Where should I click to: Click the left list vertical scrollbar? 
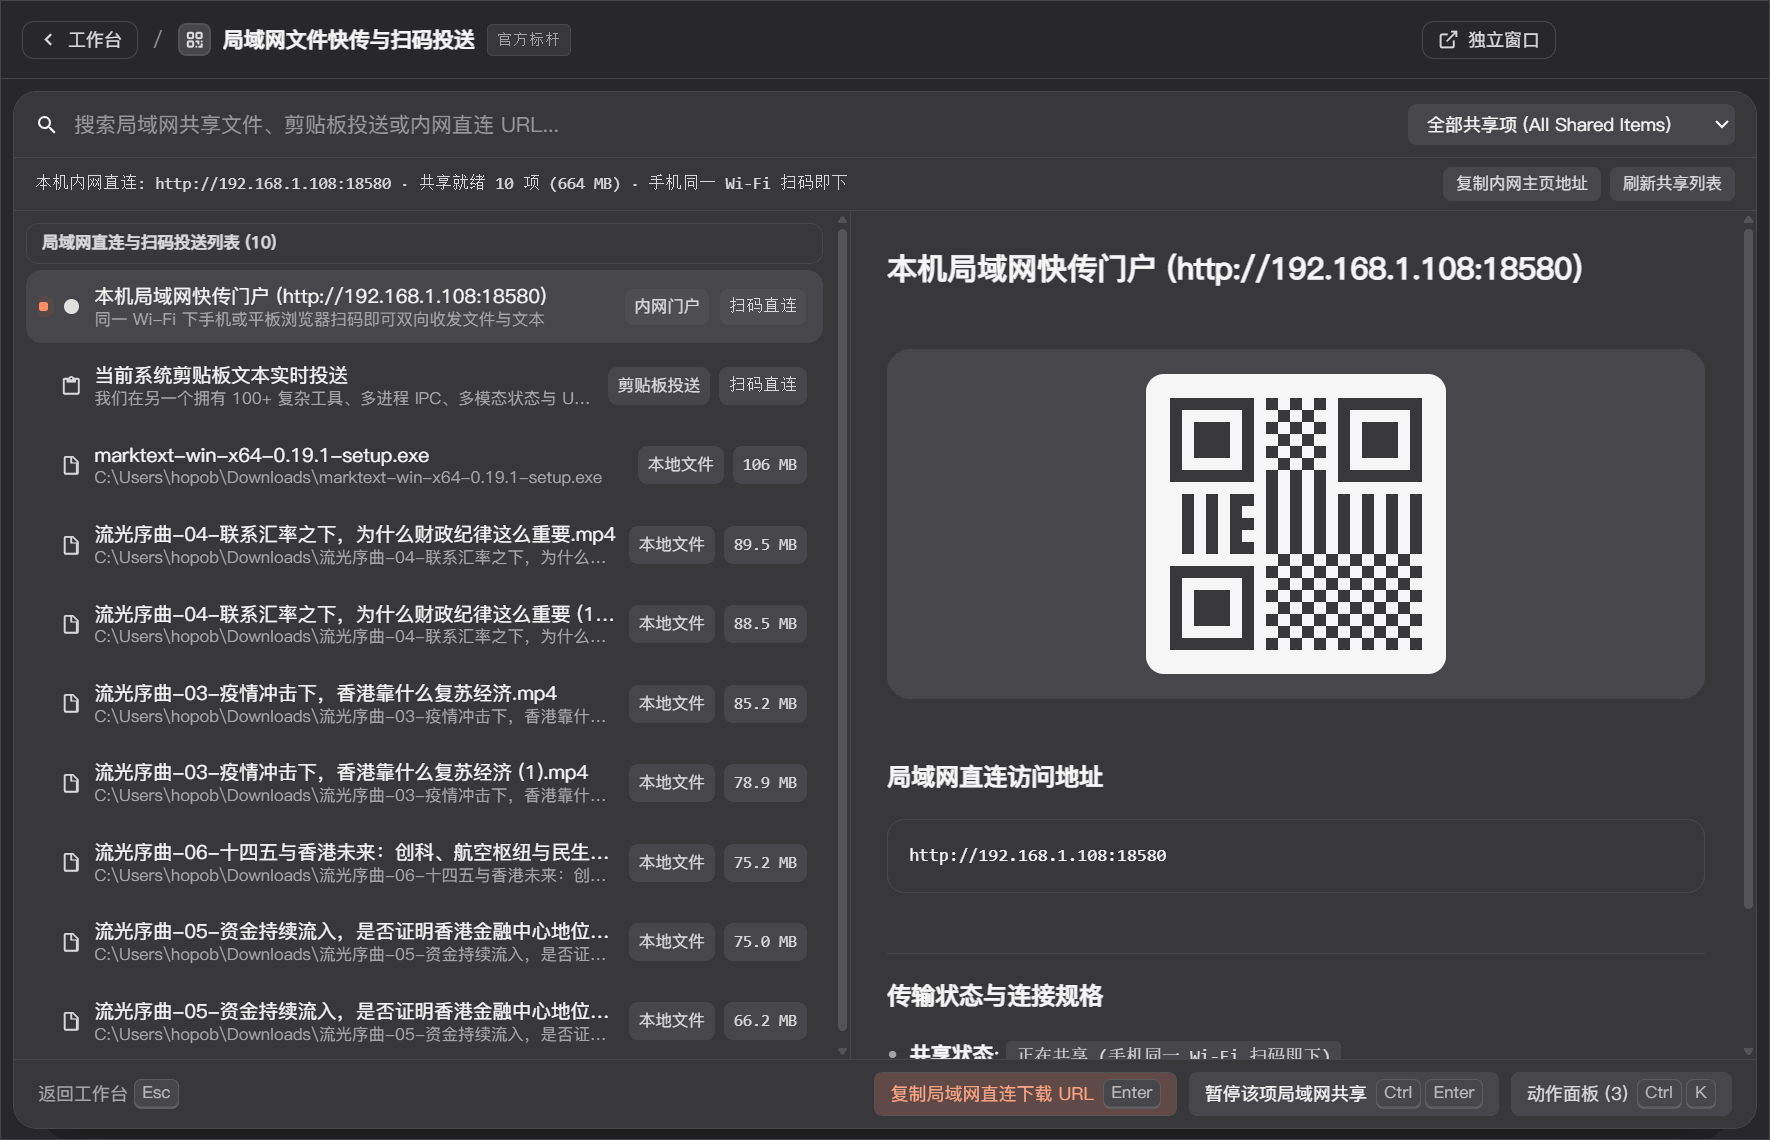coord(842,630)
